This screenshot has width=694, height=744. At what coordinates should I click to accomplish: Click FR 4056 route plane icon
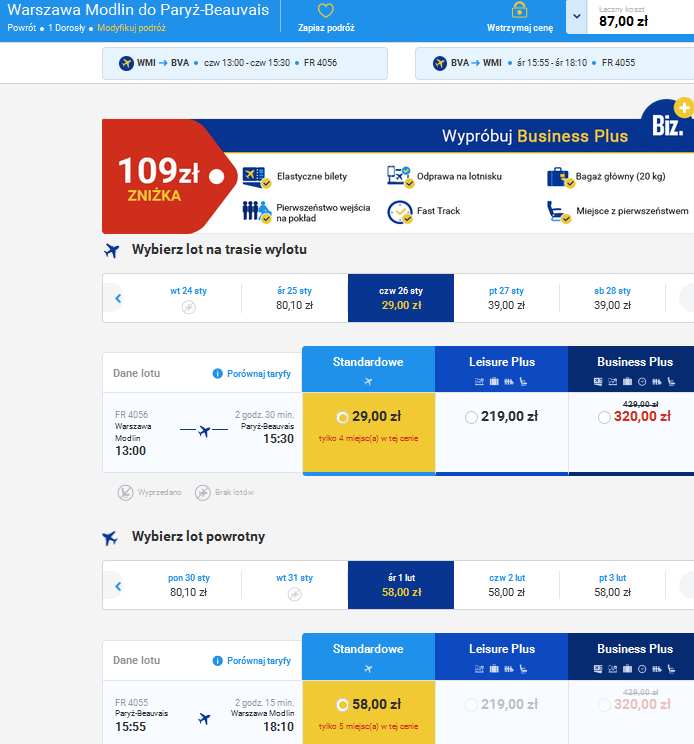click(204, 431)
